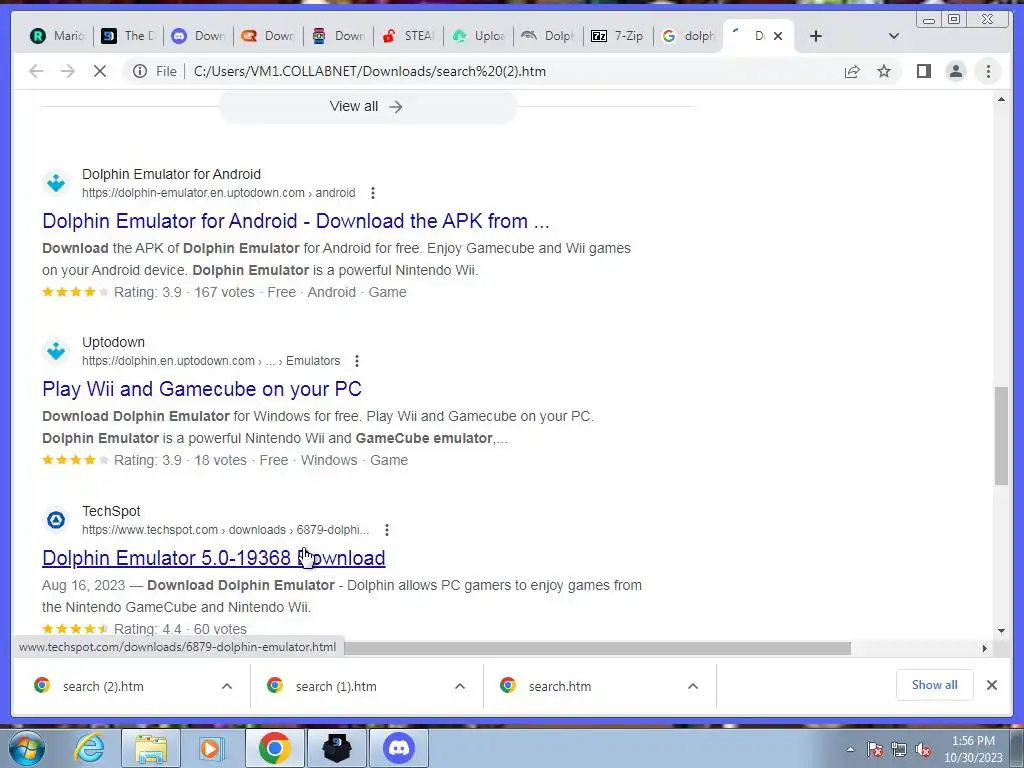Click the vertical scrollbar thumb

[1001, 436]
